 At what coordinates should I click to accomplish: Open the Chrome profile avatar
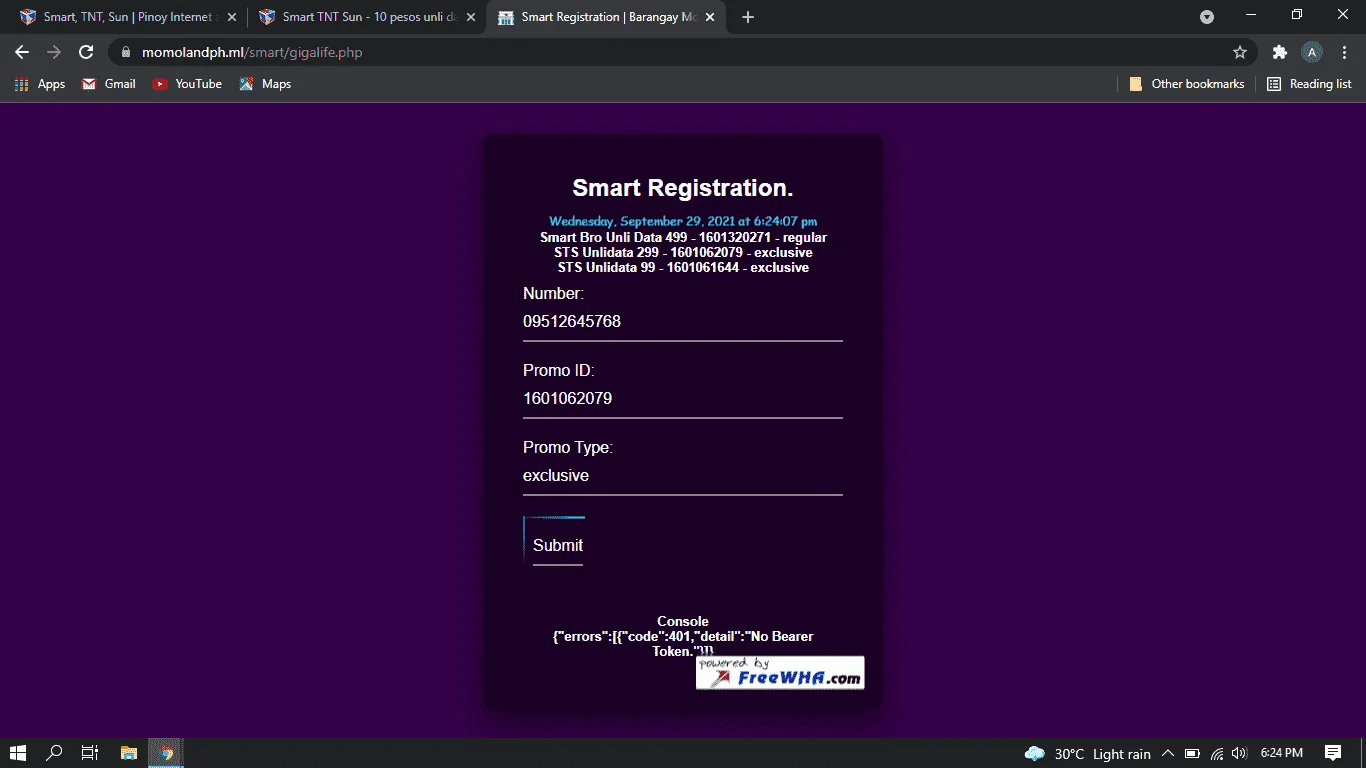[1312, 52]
